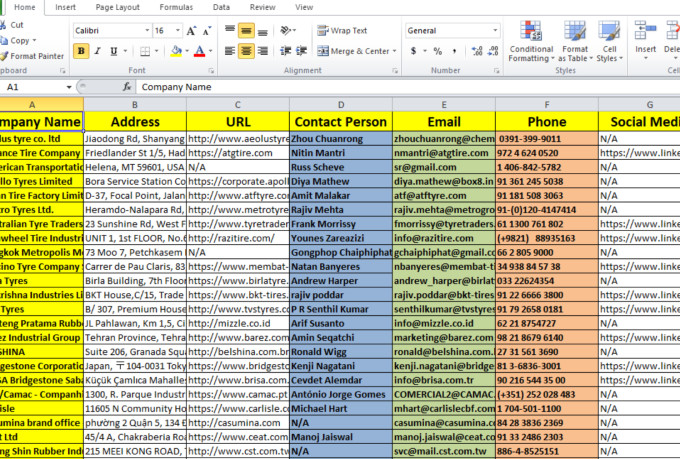Click the Insert Function fx icon
680x459 pixels.
127,87
